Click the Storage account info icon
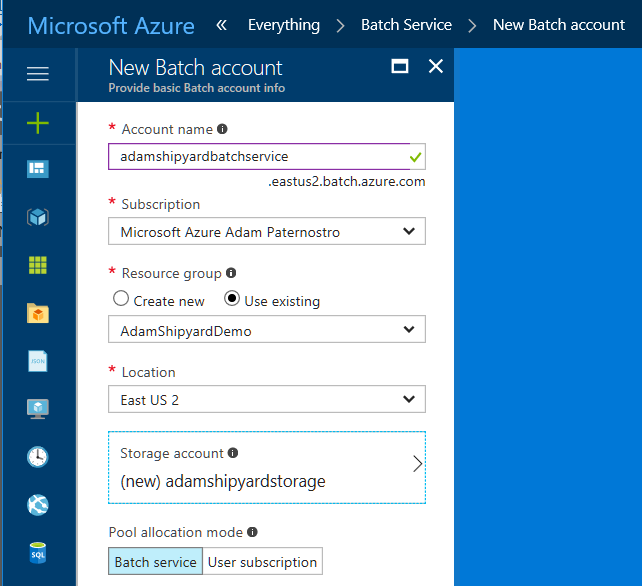642x586 pixels. [233, 453]
